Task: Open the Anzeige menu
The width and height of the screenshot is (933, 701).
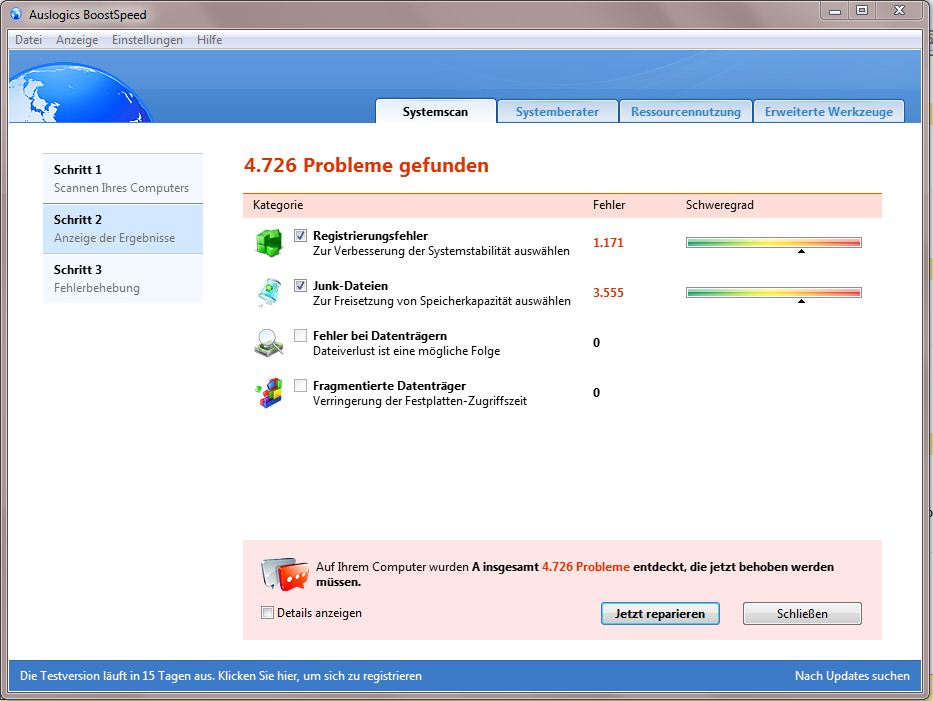Action: pyautogui.click(x=77, y=40)
